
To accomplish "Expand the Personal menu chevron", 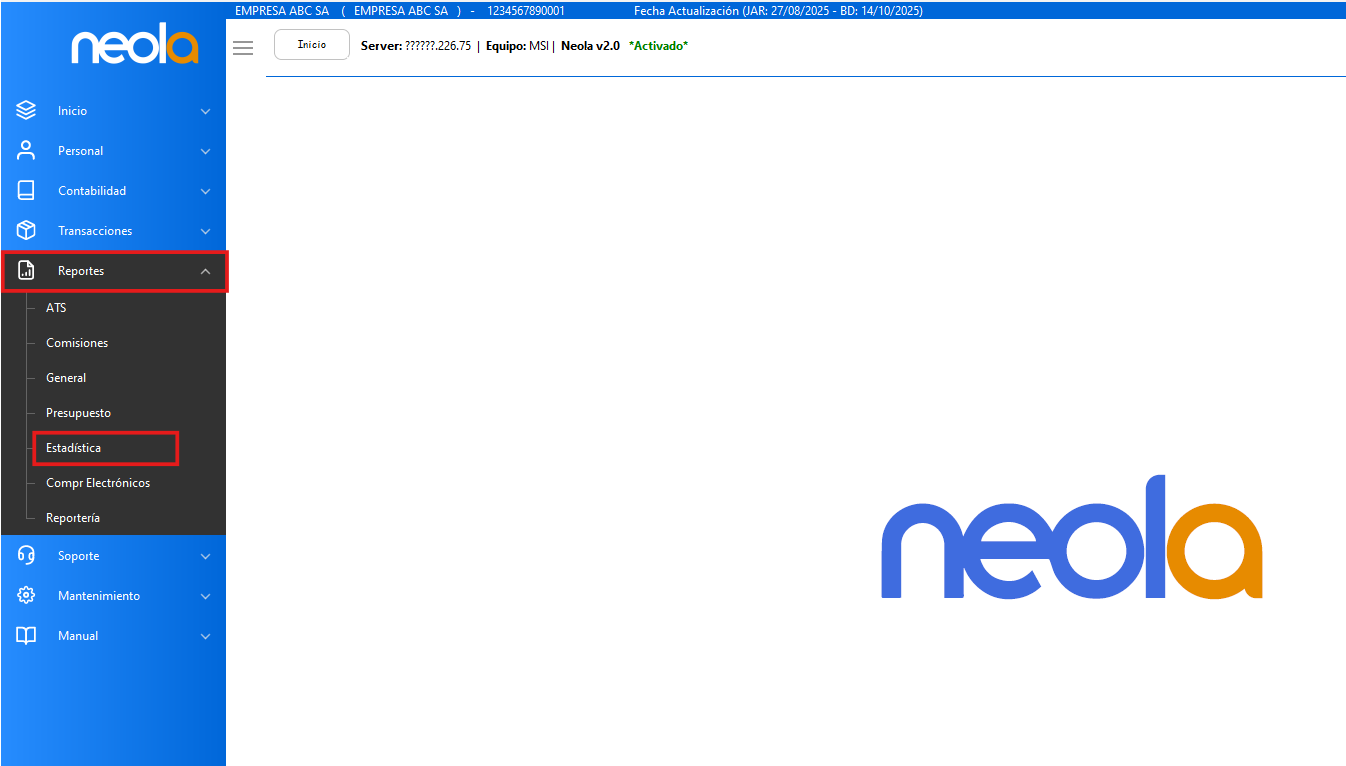I will pos(205,152).
